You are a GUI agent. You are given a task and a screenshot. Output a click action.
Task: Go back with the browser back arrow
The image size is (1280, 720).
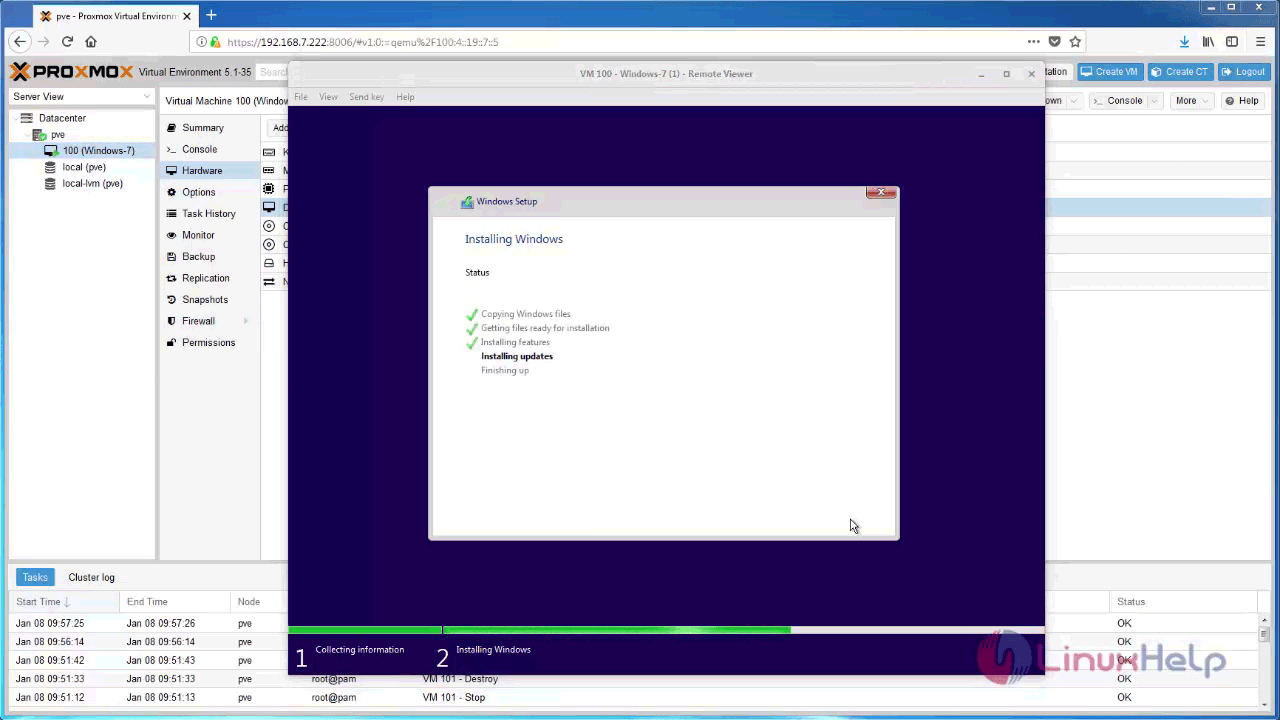20,42
